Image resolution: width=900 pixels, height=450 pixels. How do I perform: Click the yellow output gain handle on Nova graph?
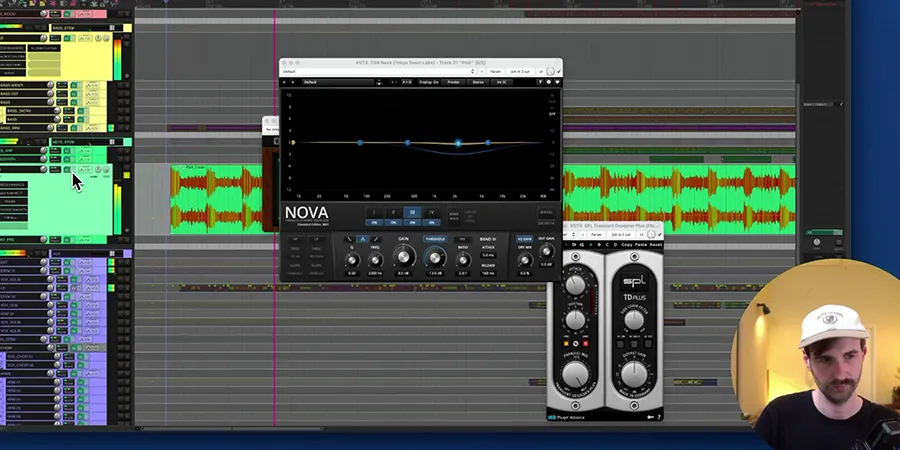point(292,142)
